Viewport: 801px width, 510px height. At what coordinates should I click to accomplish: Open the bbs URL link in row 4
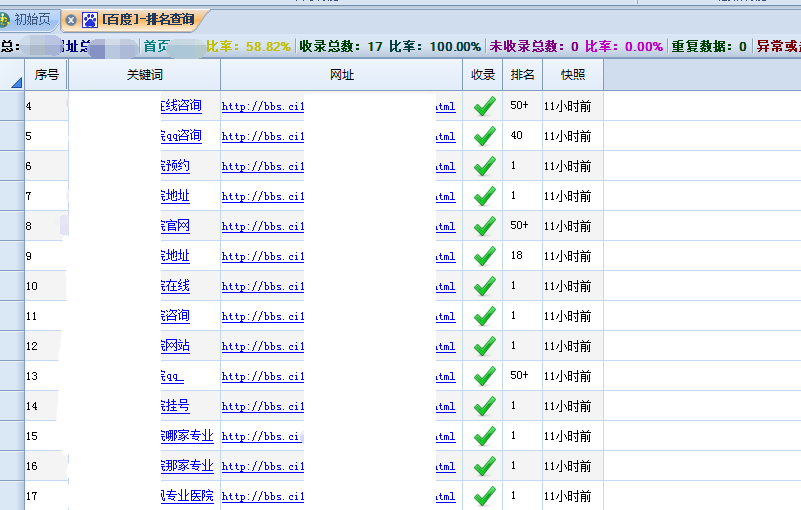tap(263, 107)
